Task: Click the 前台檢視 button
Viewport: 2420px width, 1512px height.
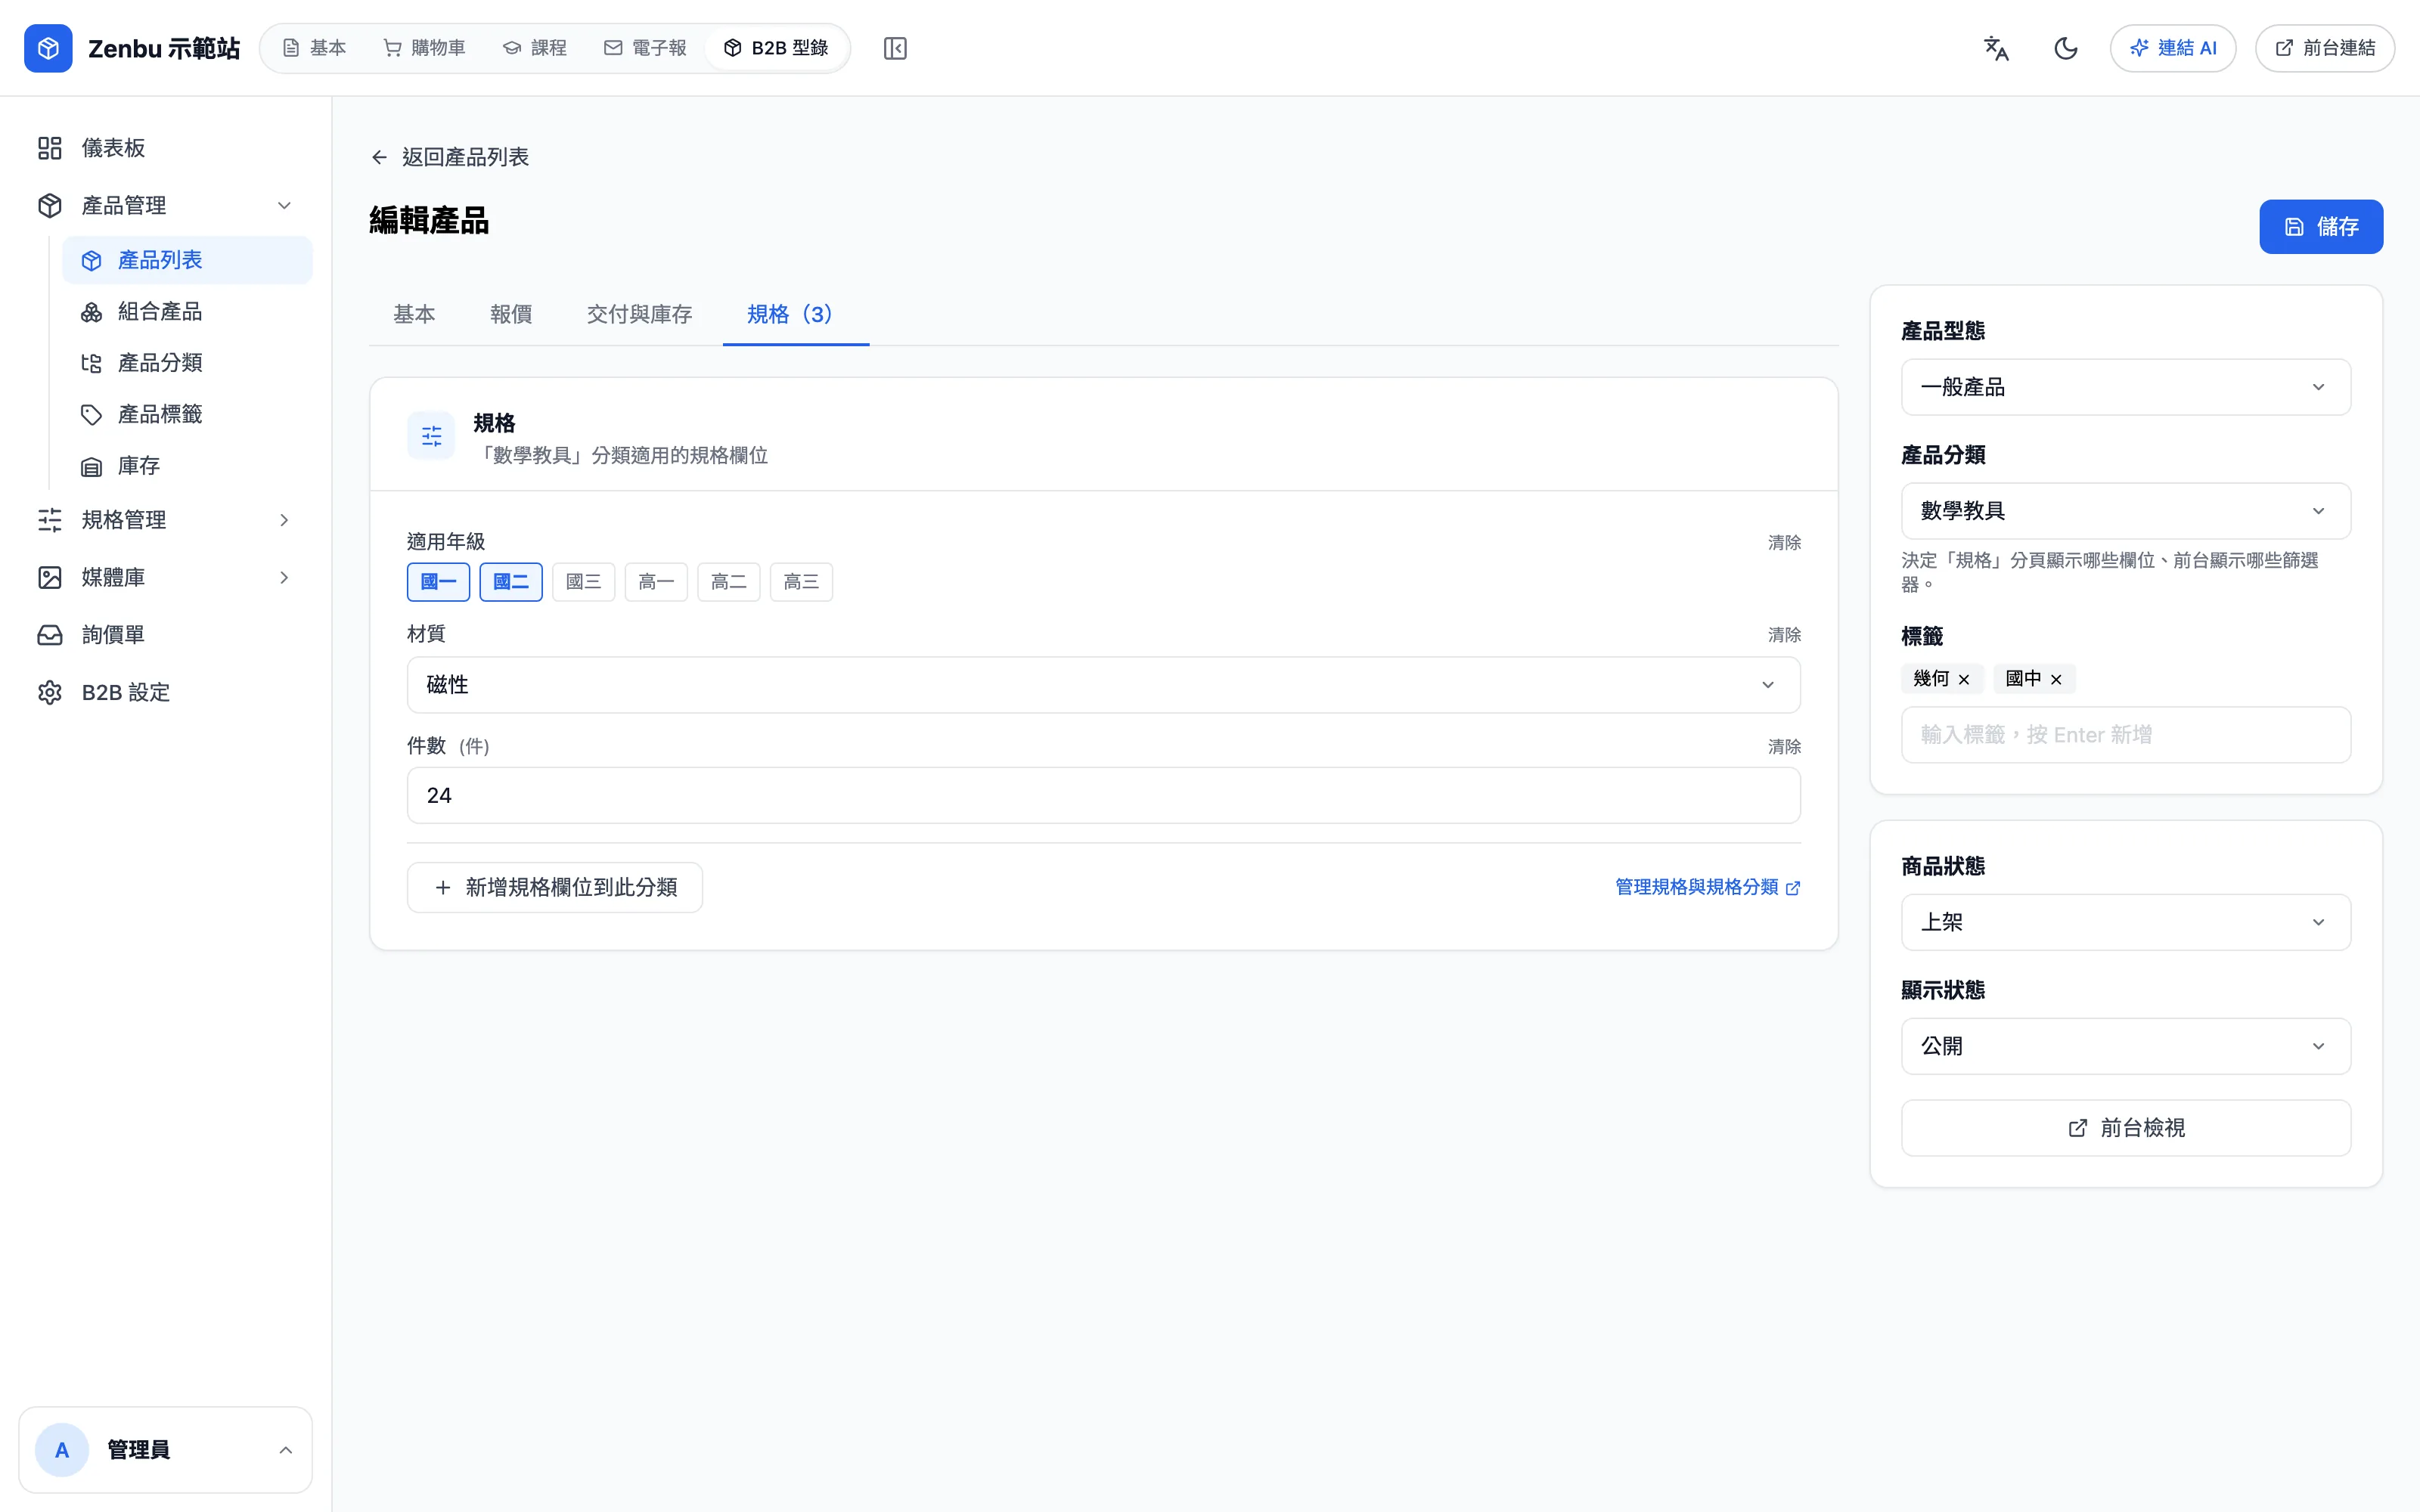Action: (2125, 1128)
